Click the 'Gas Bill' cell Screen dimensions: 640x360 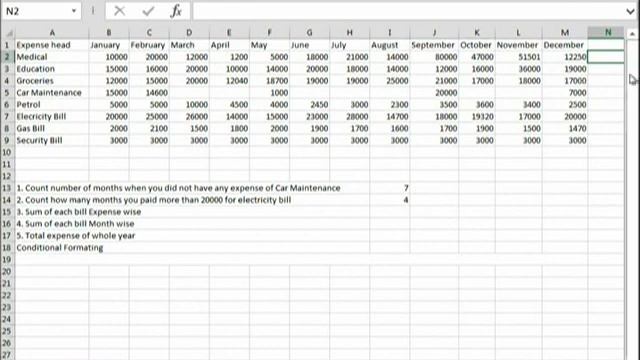tap(52, 129)
